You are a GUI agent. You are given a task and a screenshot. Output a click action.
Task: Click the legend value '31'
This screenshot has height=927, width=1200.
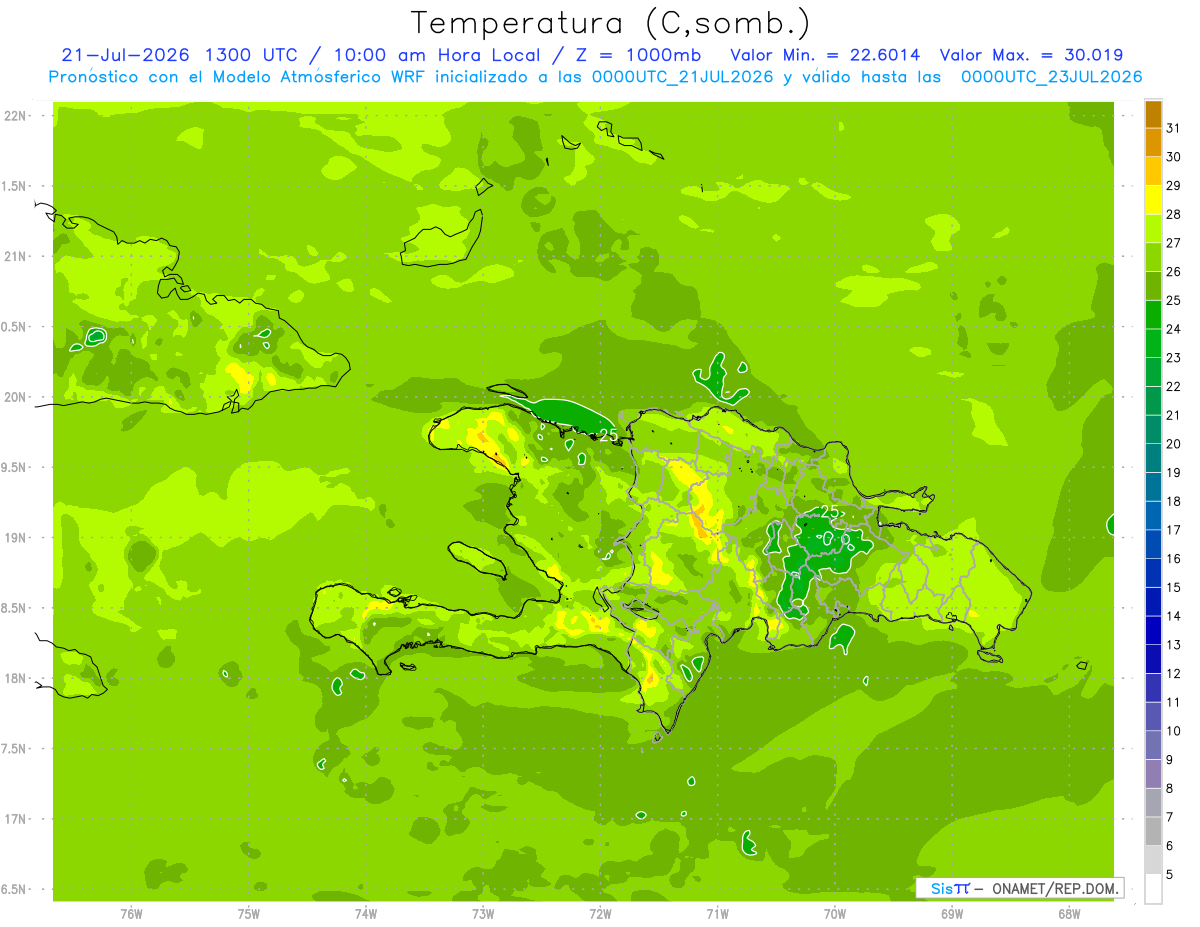[x=1174, y=129]
